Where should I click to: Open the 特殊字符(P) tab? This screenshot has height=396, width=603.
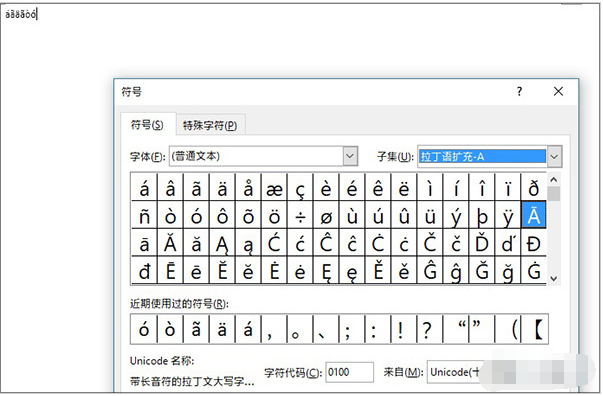210,125
